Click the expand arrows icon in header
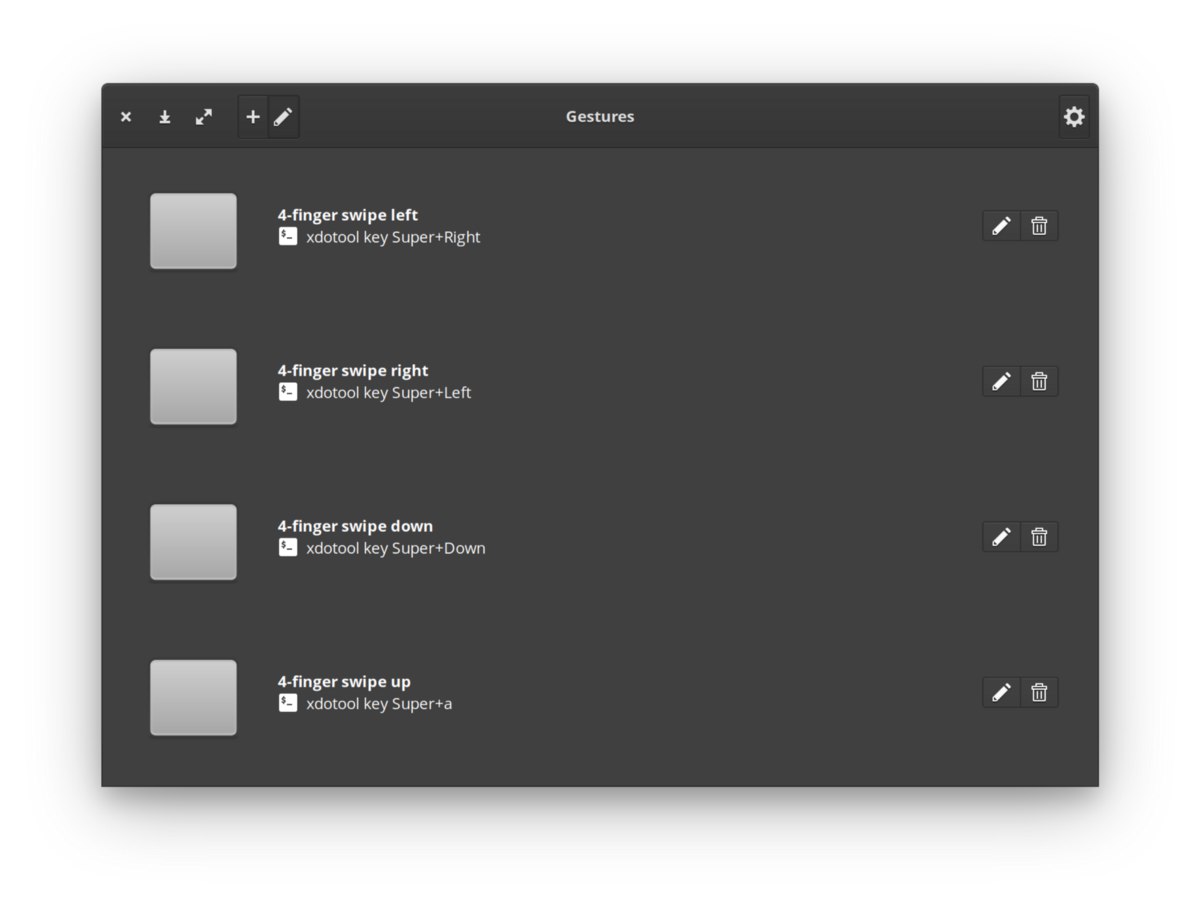 coord(204,117)
